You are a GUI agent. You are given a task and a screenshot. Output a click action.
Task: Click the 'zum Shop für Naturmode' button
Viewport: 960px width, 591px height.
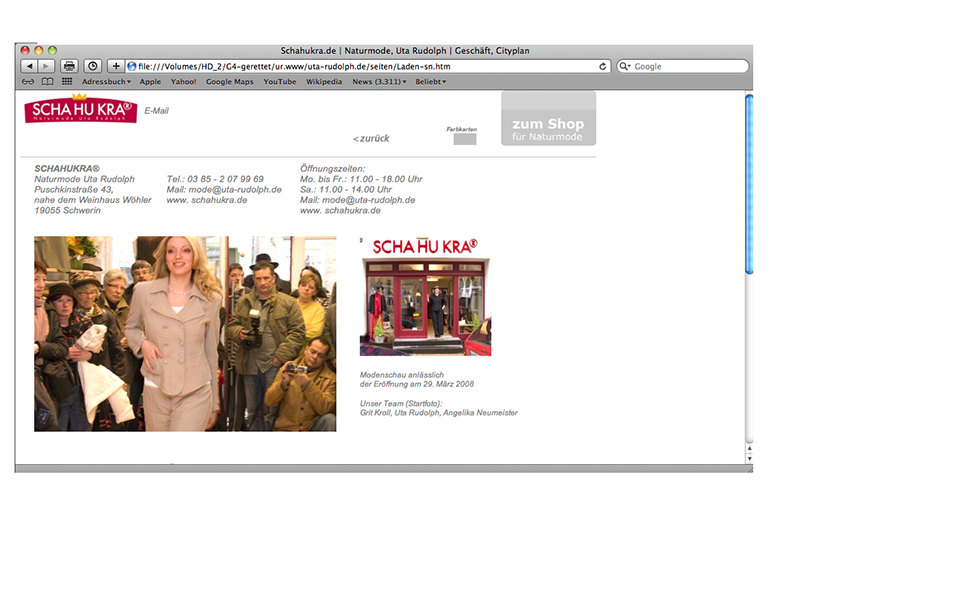(x=548, y=119)
